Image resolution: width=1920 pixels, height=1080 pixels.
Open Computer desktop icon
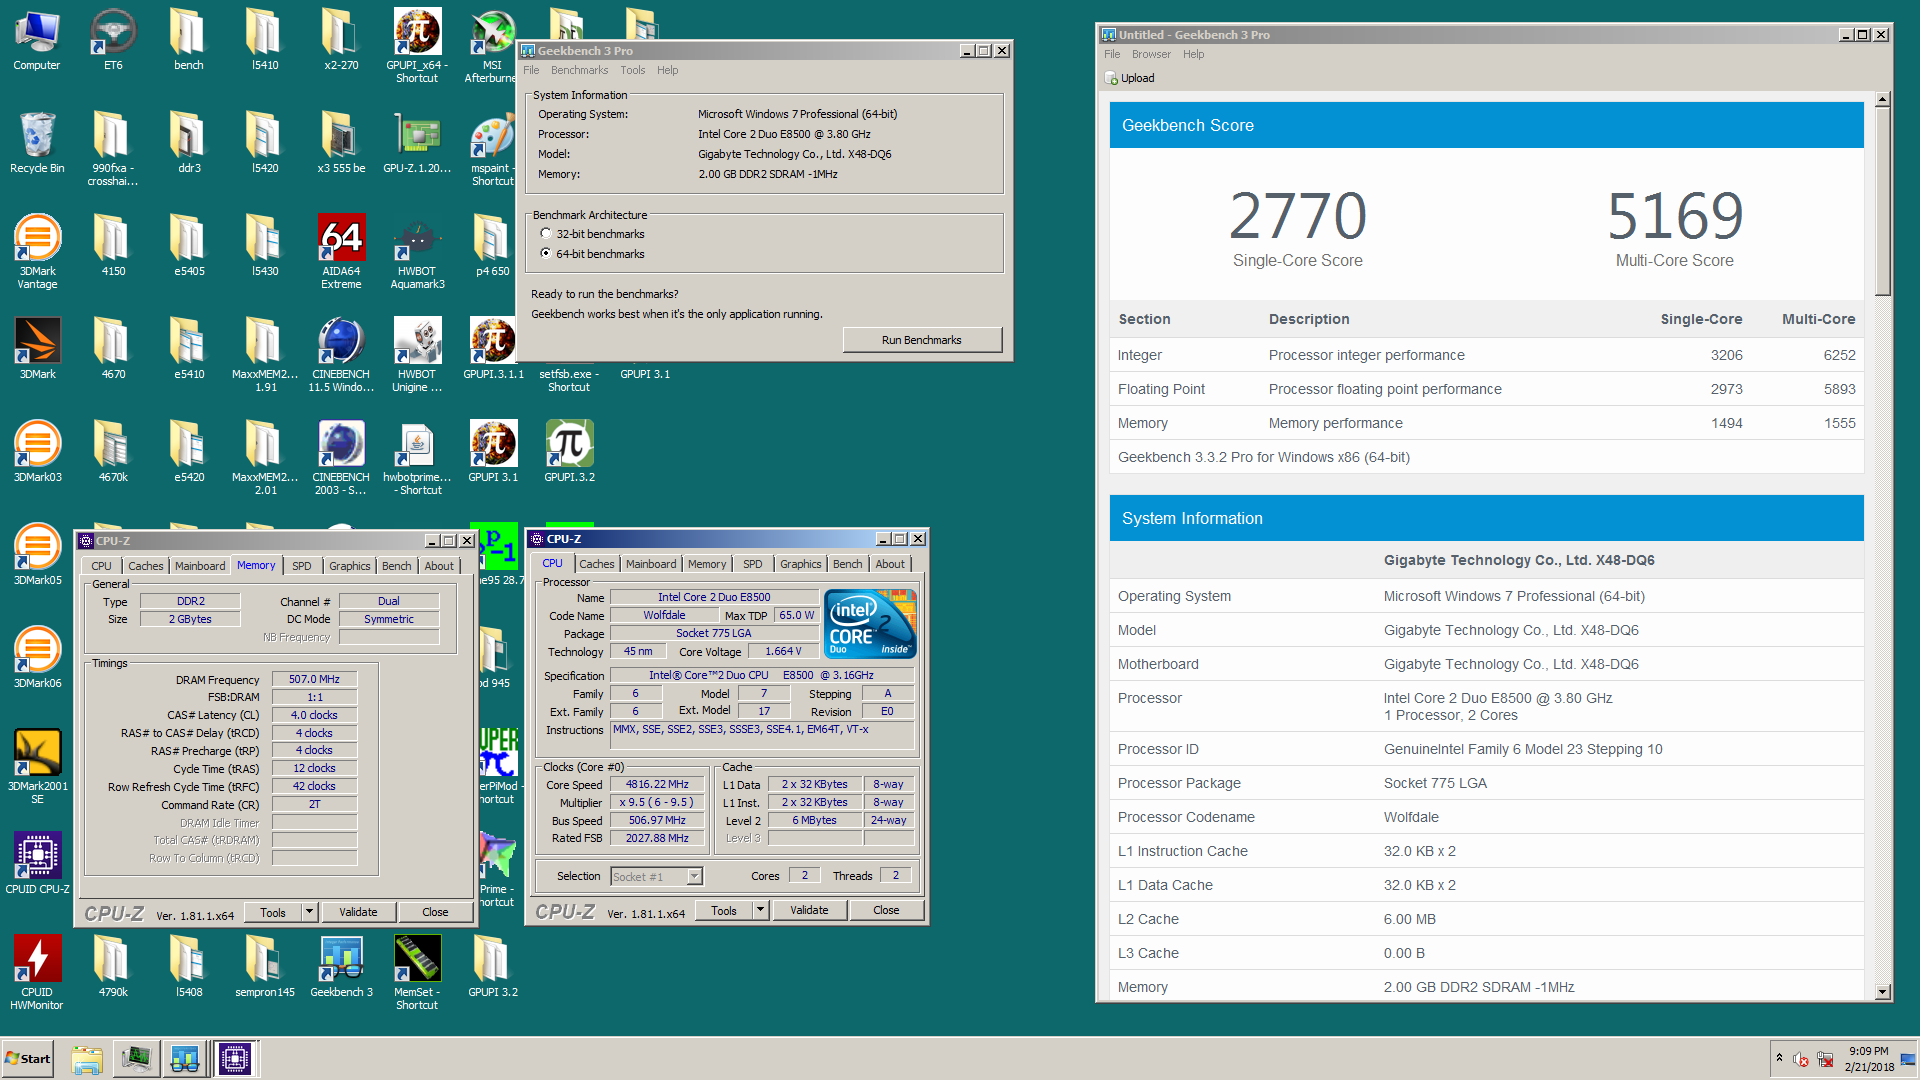tap(37, 40)
